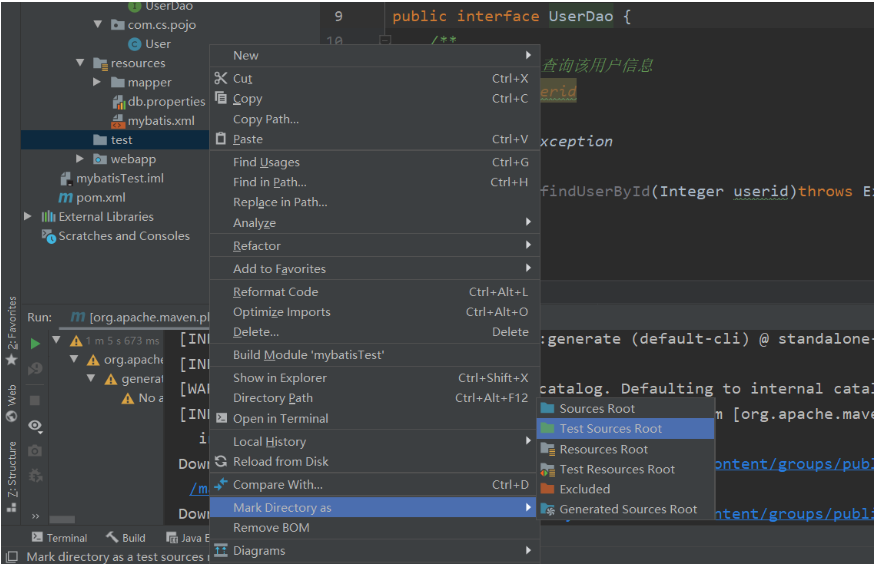Click the Diagrams icon
Image resolution: width=875 pixels, height=564 pixels.
(221, 550)
